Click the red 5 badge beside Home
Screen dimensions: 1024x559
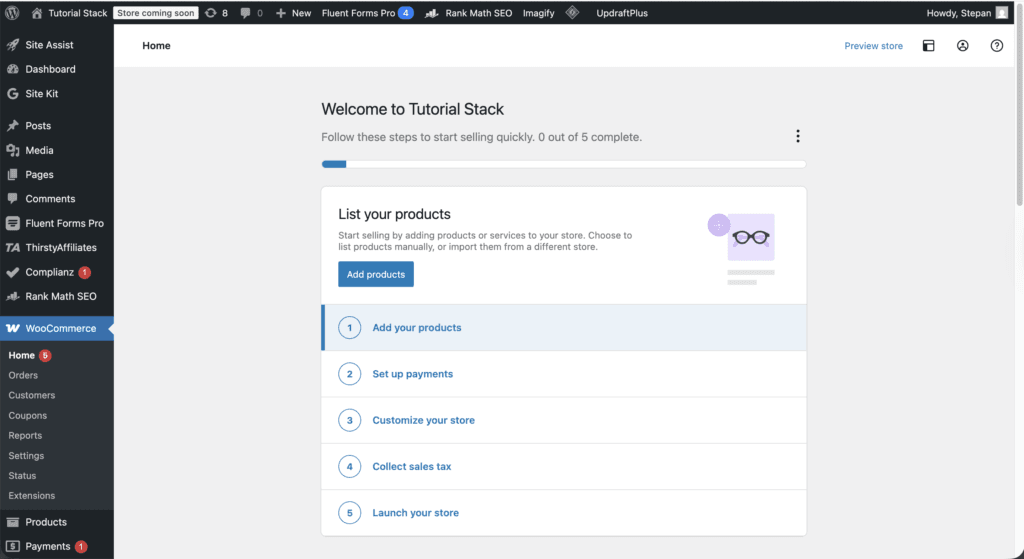[45, 355]
